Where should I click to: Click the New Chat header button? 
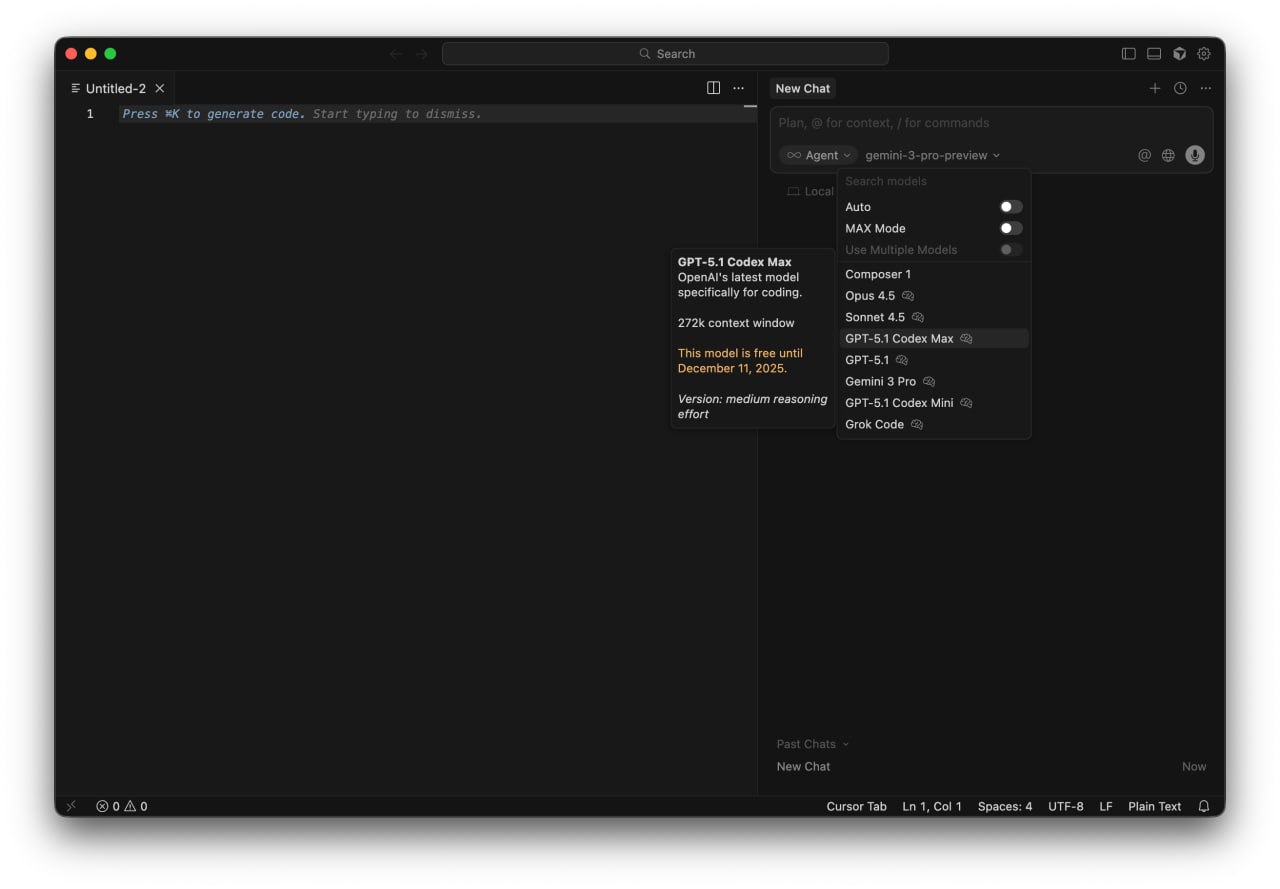pos(801,88)
